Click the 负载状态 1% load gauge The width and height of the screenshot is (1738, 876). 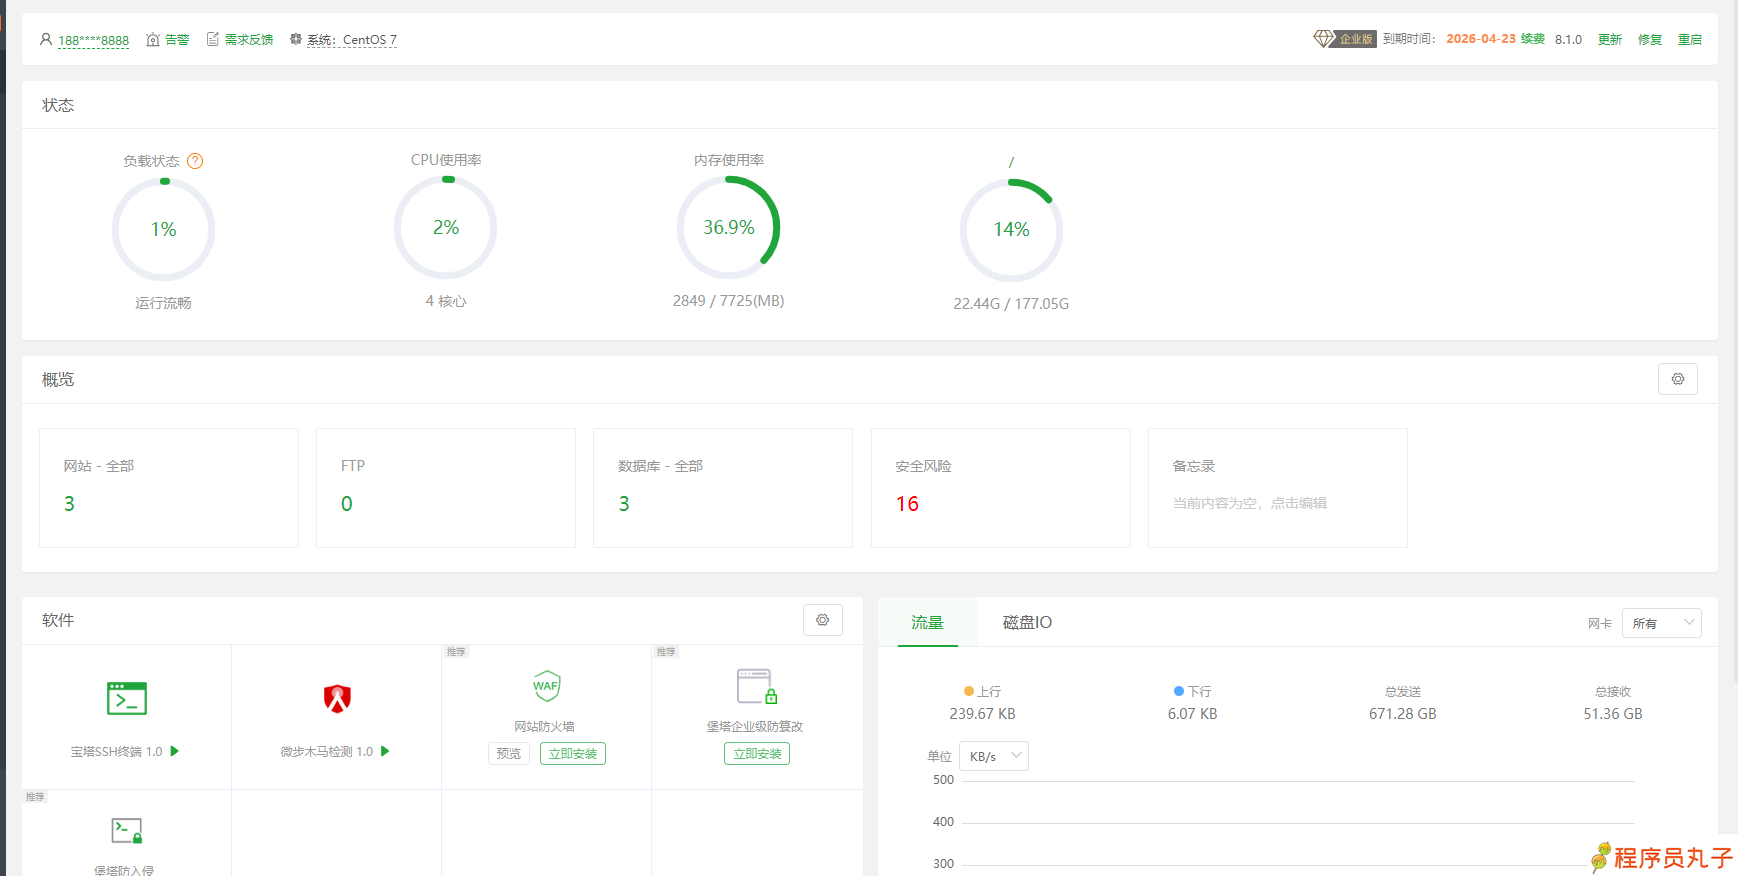coord(164,230)
